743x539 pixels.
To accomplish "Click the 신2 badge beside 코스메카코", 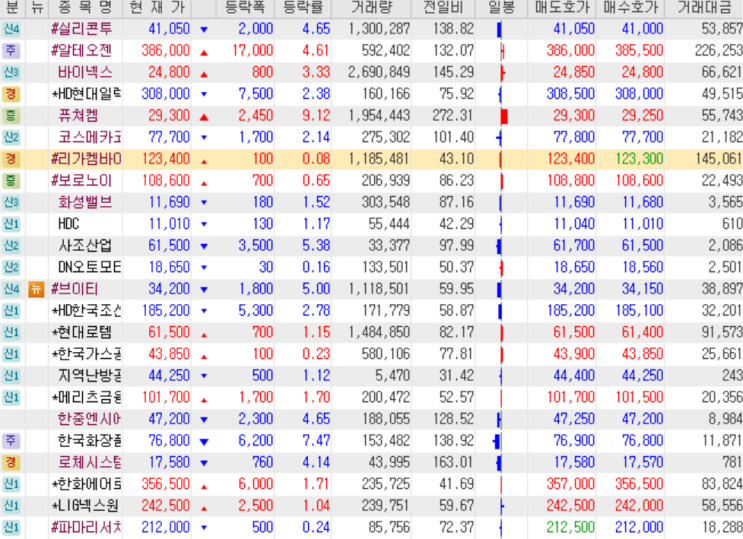I will [x=11, y=137].
